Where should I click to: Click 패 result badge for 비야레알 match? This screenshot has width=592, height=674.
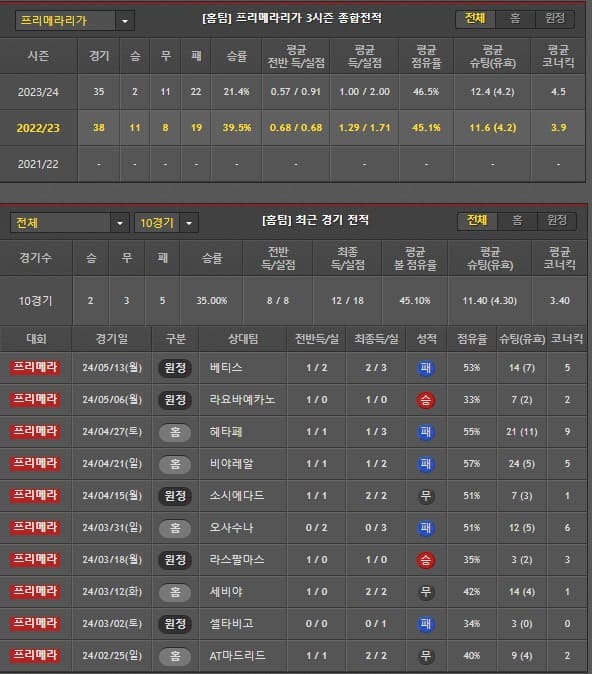tap(426, 464)
